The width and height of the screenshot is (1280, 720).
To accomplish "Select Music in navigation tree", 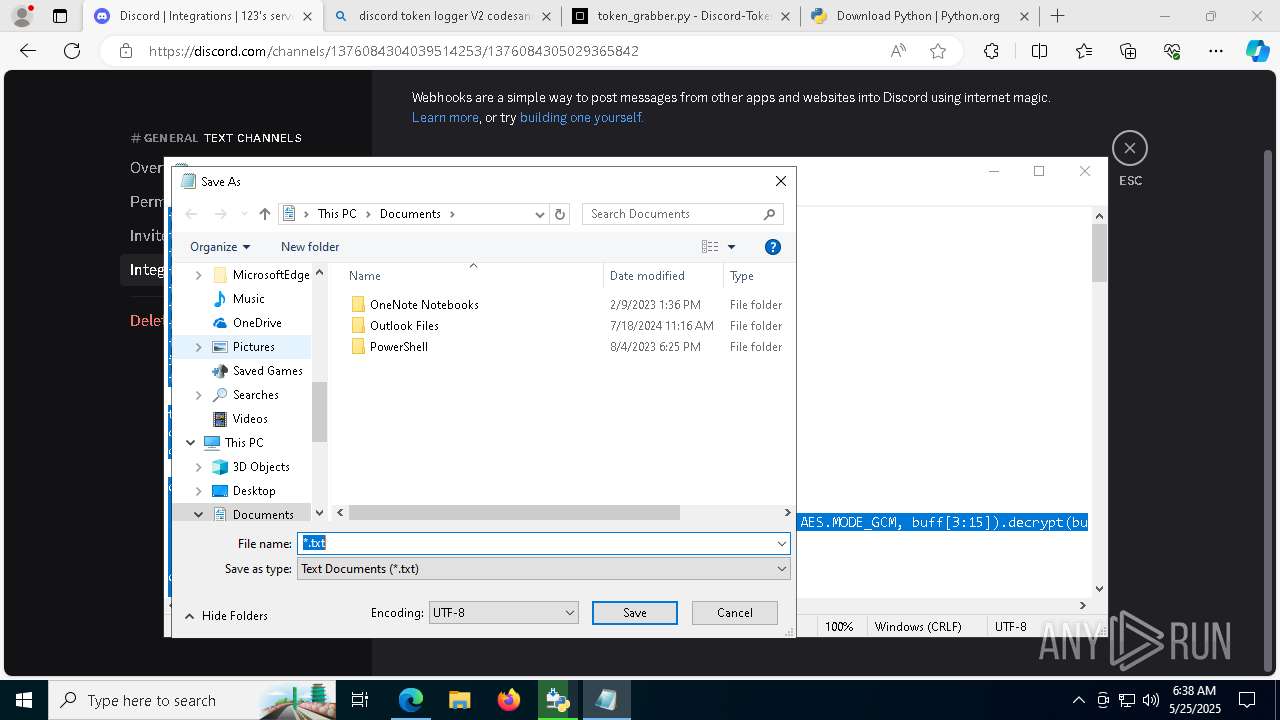I will coord(248,299).
